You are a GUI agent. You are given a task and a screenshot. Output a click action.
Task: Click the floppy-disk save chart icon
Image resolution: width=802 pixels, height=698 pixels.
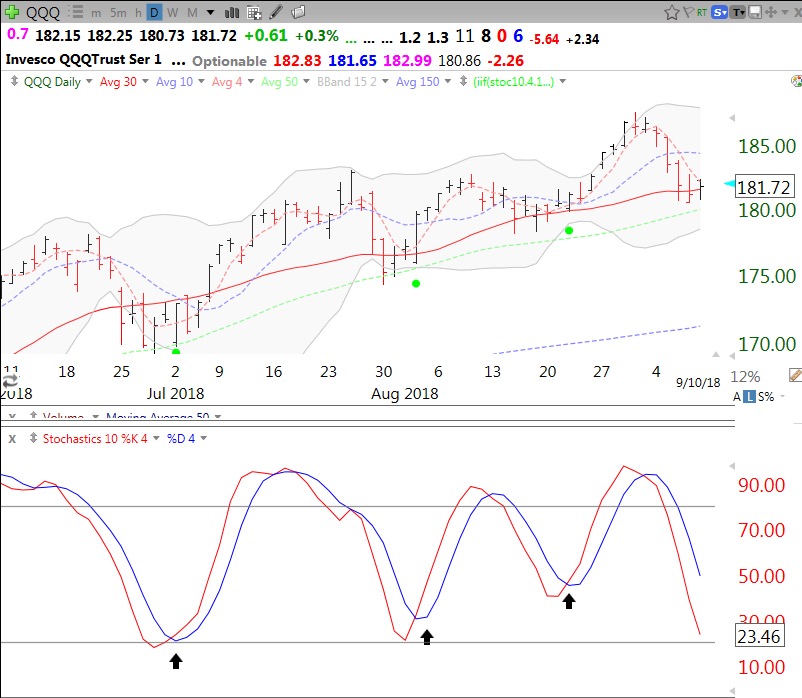click(754, 12)
